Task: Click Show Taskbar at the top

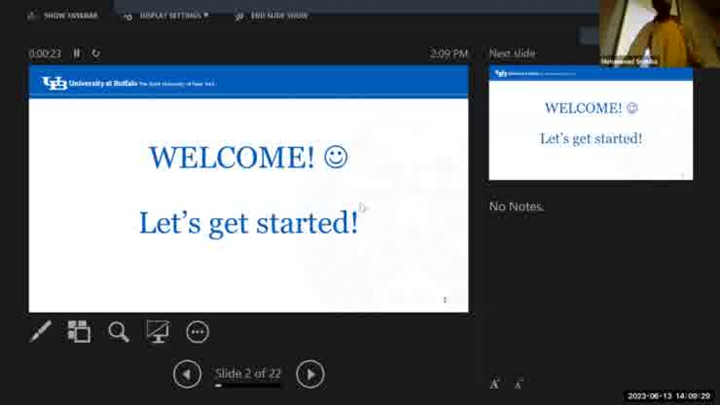Action: point(62,16)
